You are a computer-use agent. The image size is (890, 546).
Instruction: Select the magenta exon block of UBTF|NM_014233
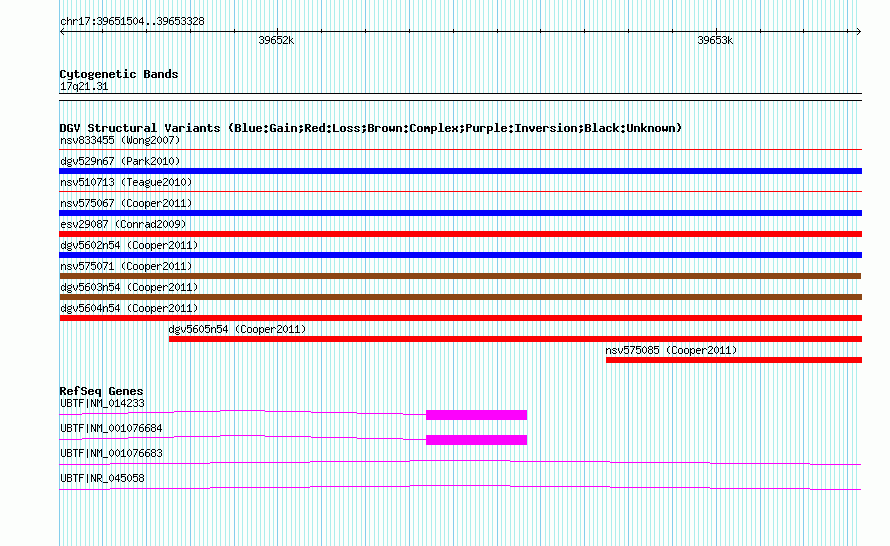476,415
